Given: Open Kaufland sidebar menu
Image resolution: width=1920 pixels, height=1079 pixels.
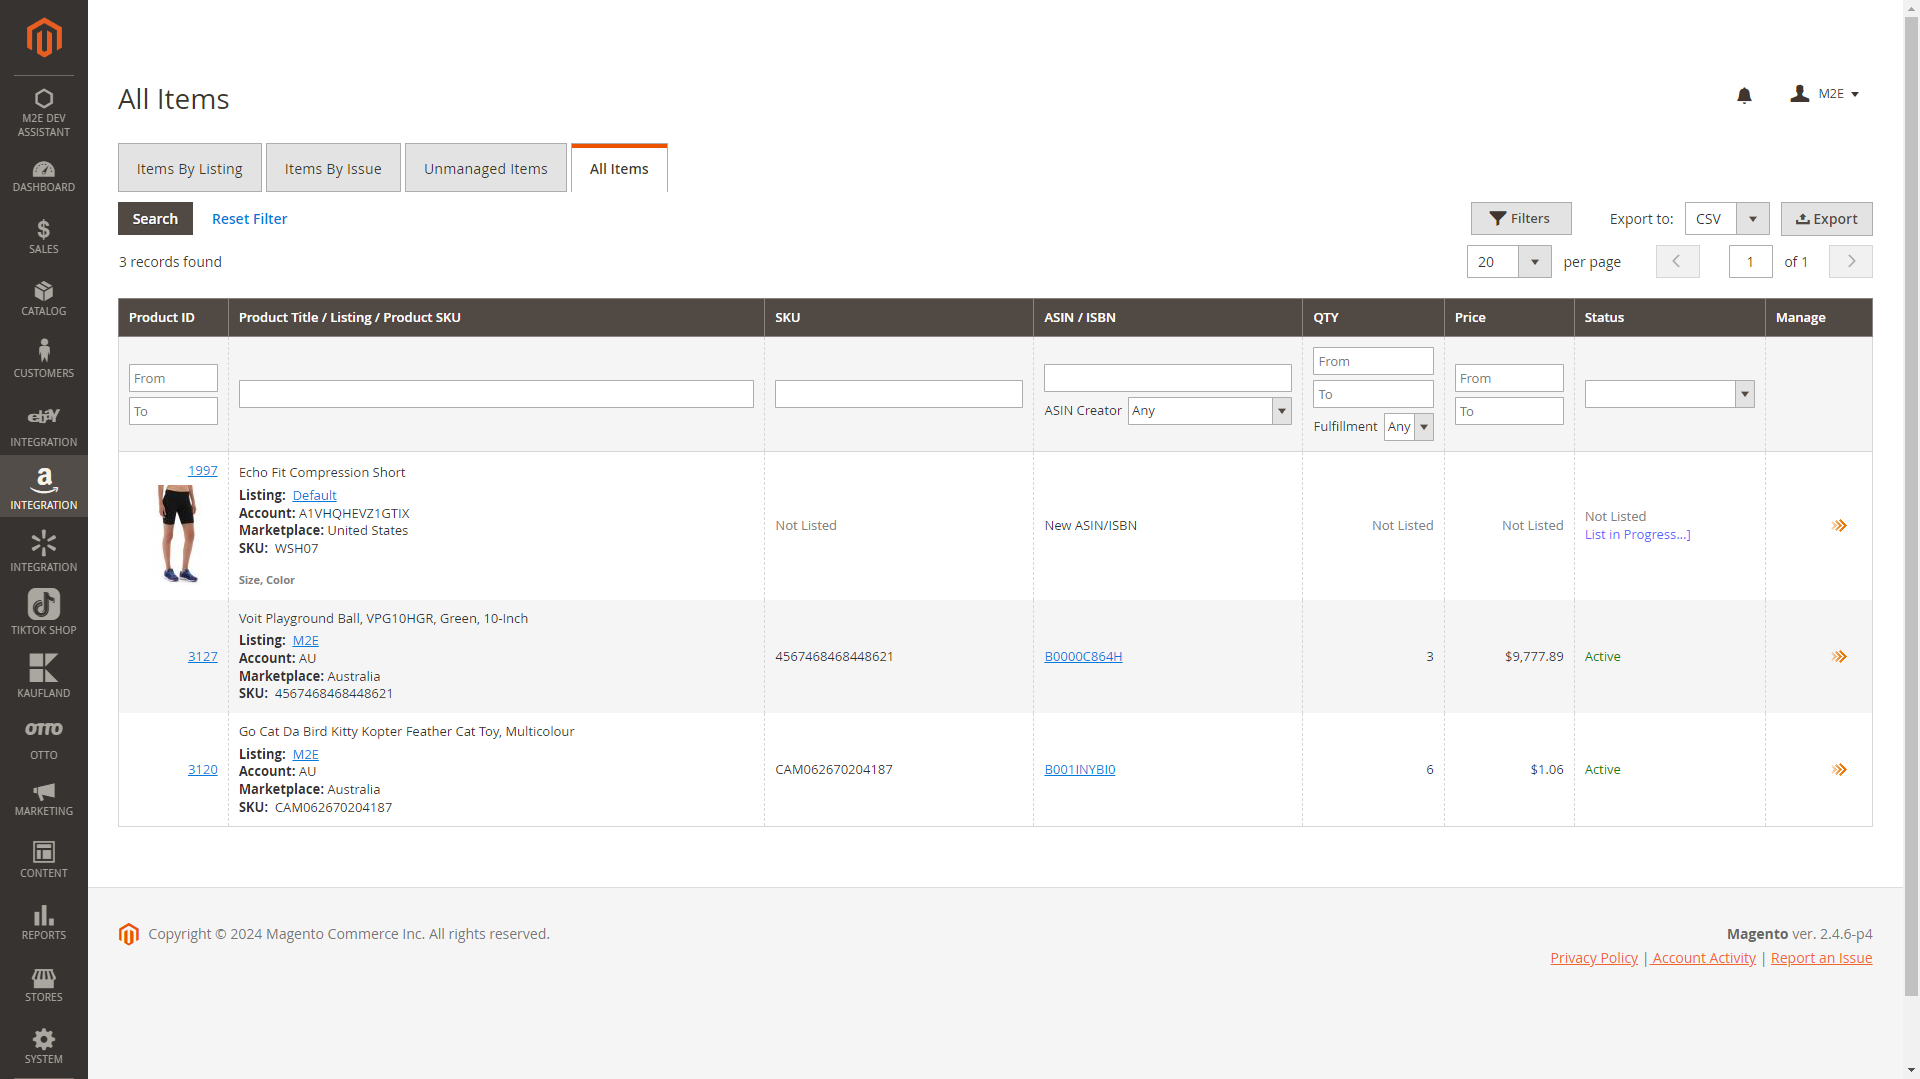Looking at the screenshot, I should point(44,675).
